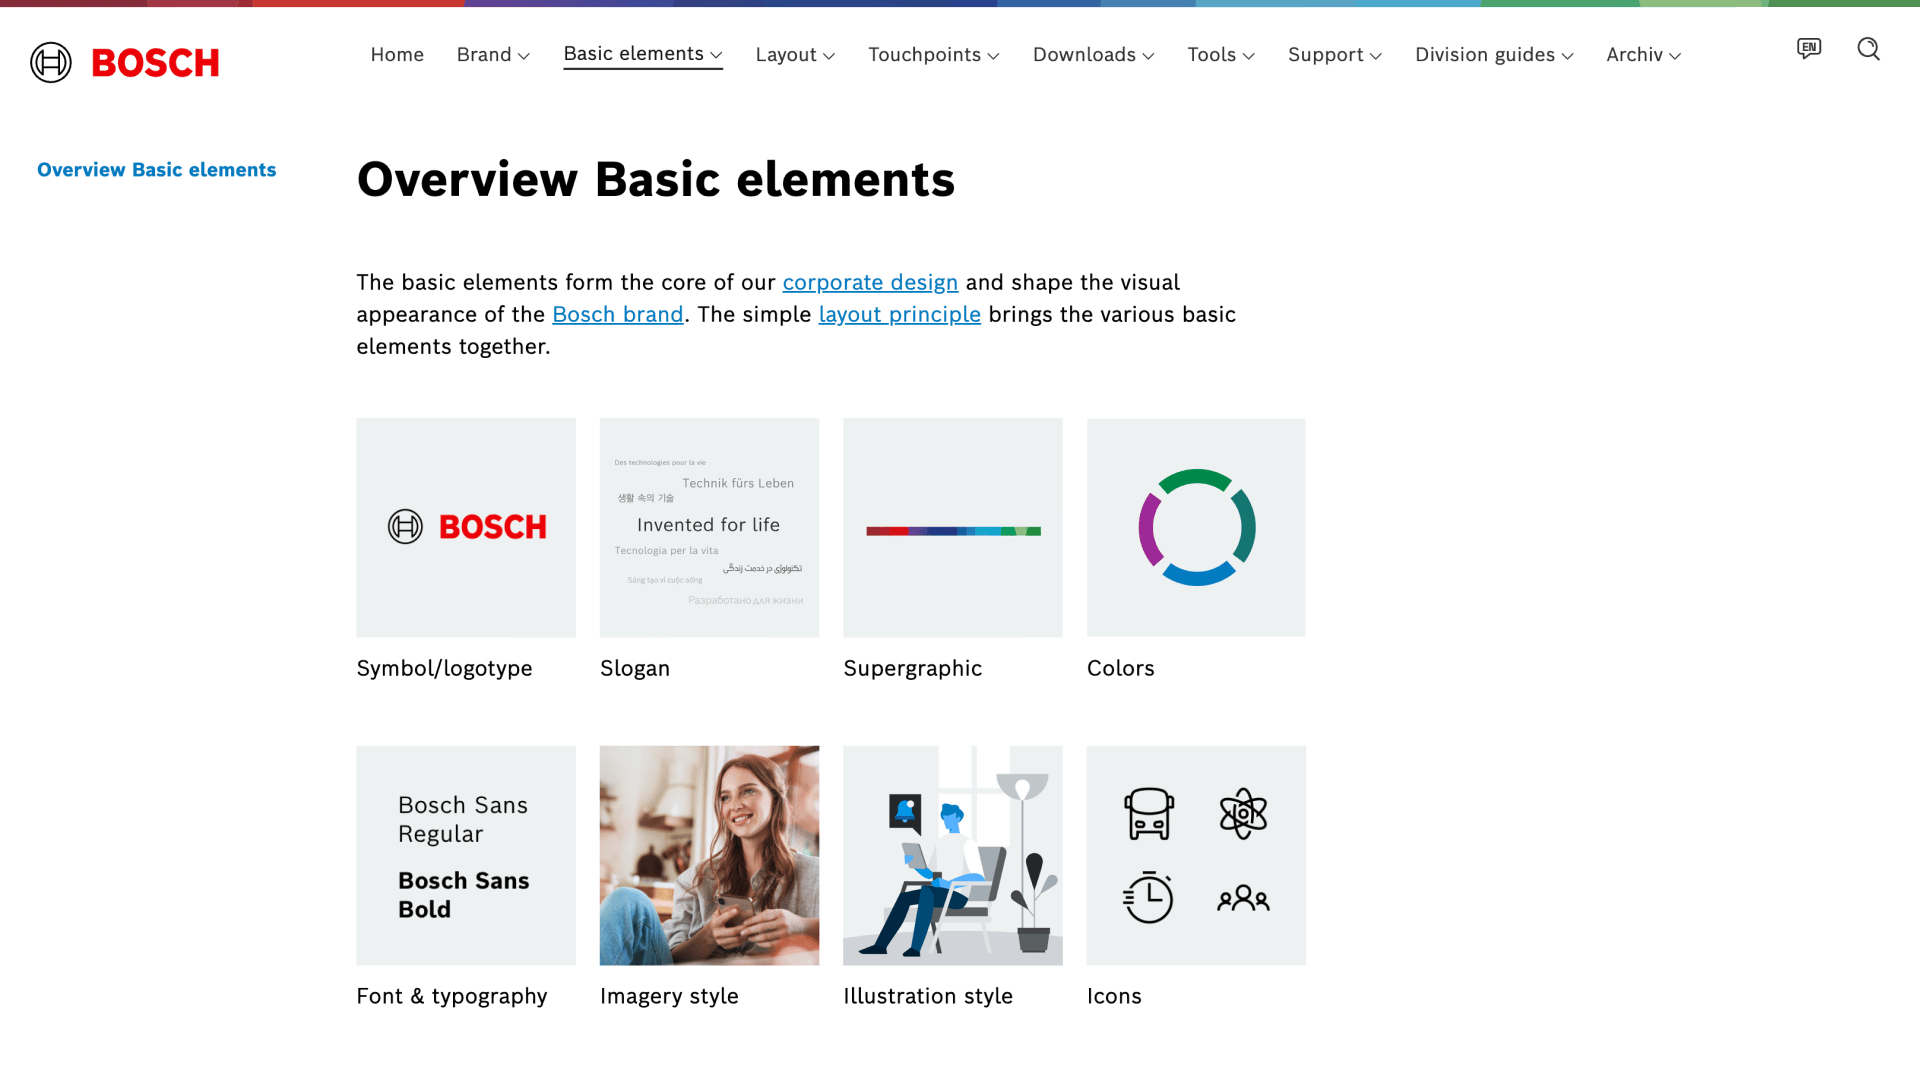1920x1080 pixels.
Task: Click the people group icon in Icons tile
Action: (x=1243, y=898)
